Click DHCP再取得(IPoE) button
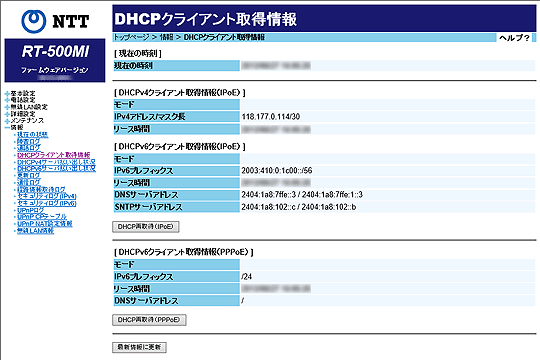This screenshot has height=360, width=540. 146,227
